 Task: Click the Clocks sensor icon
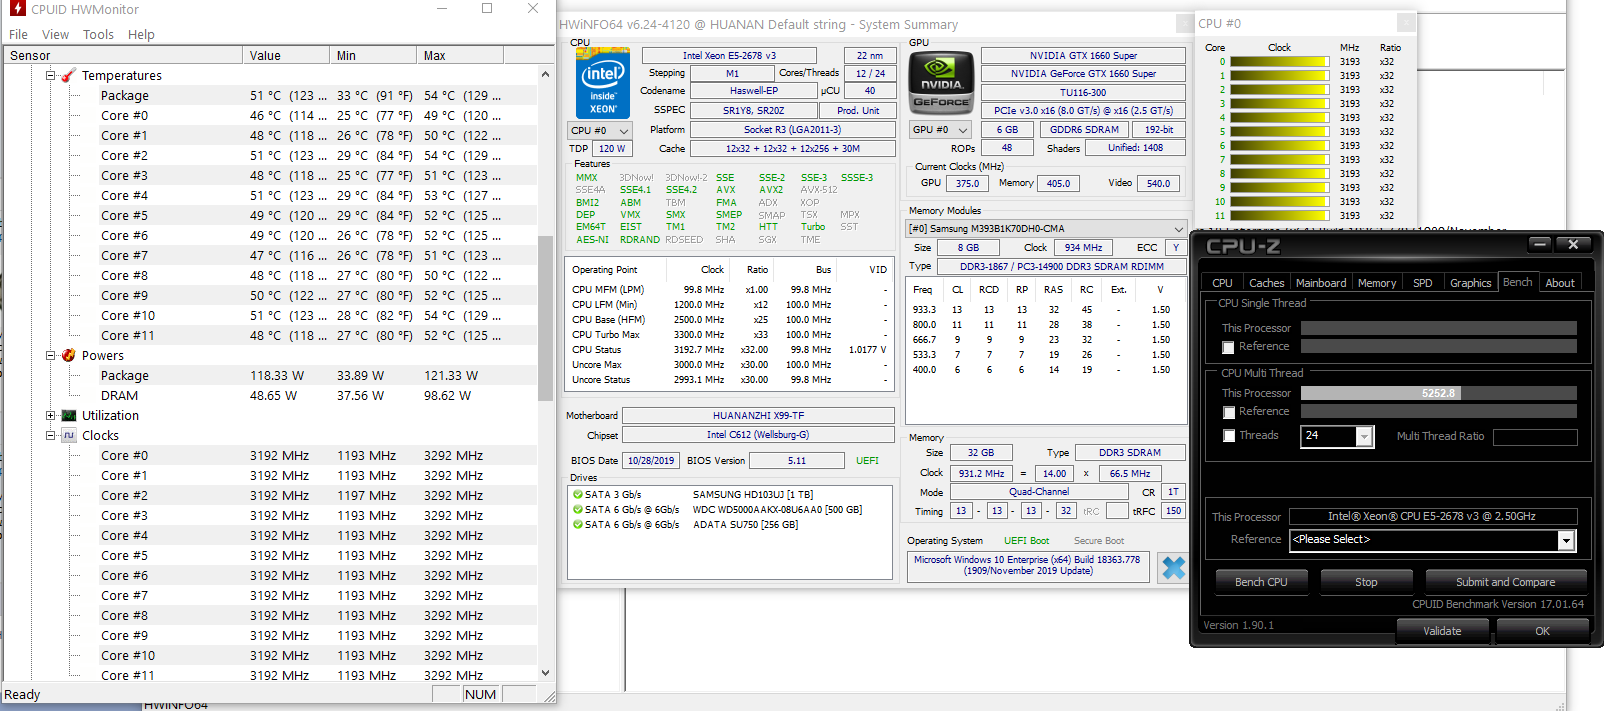point(69,435)
